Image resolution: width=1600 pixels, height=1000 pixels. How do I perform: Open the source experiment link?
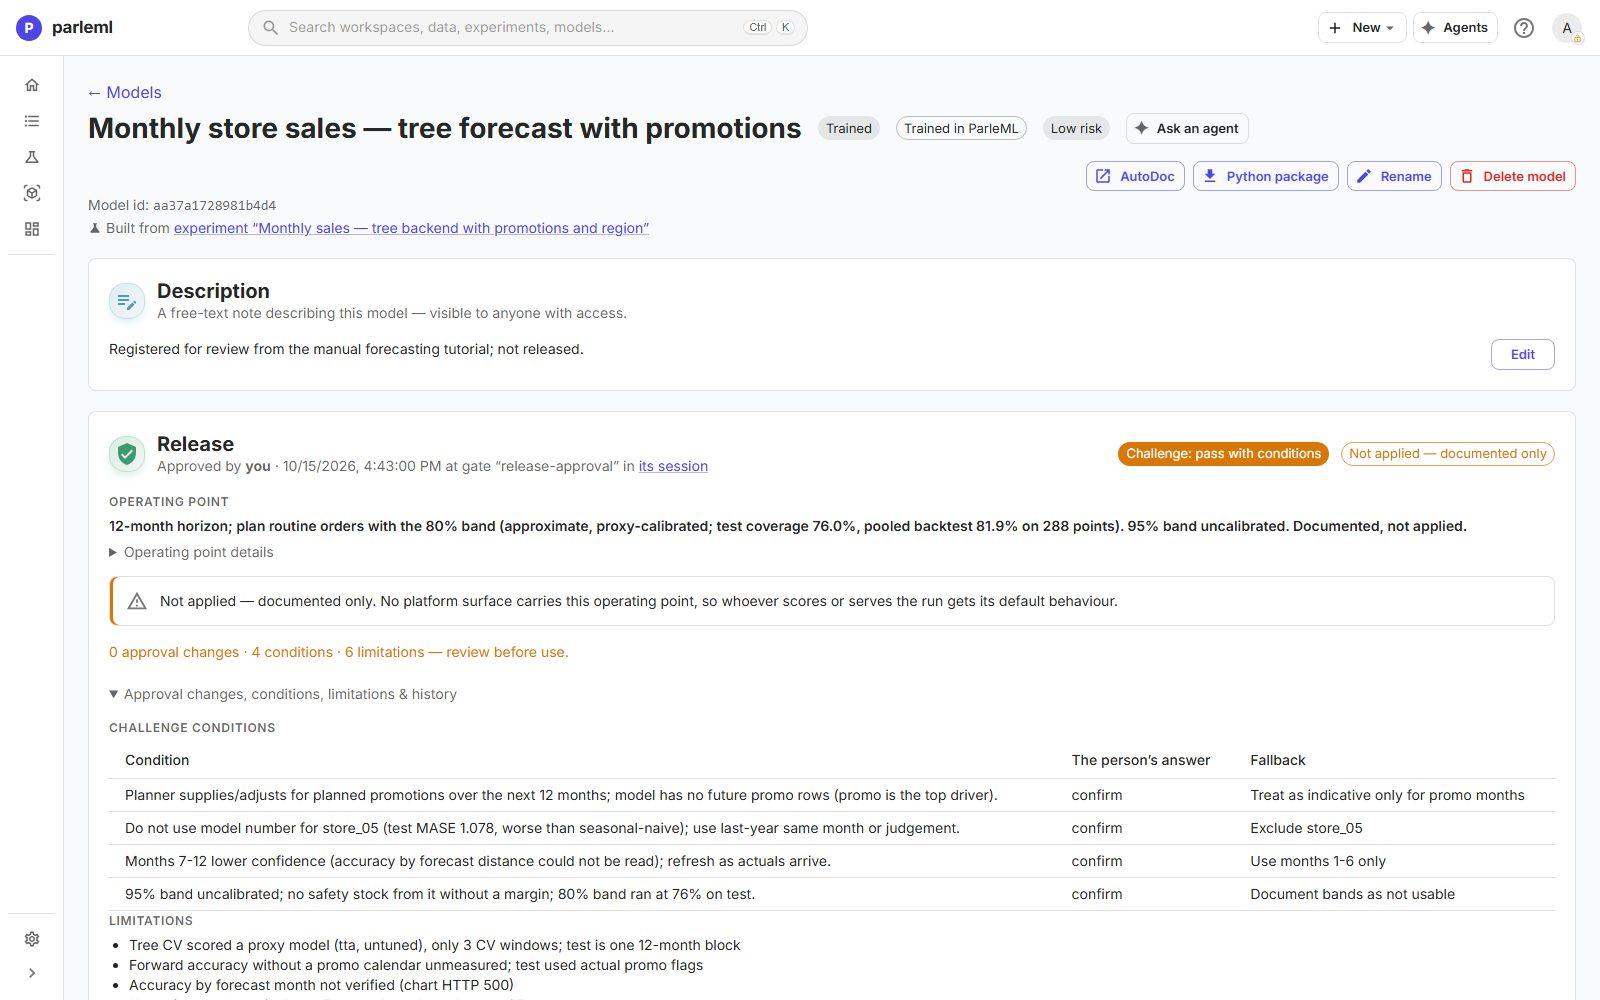[x=411, y=228]
